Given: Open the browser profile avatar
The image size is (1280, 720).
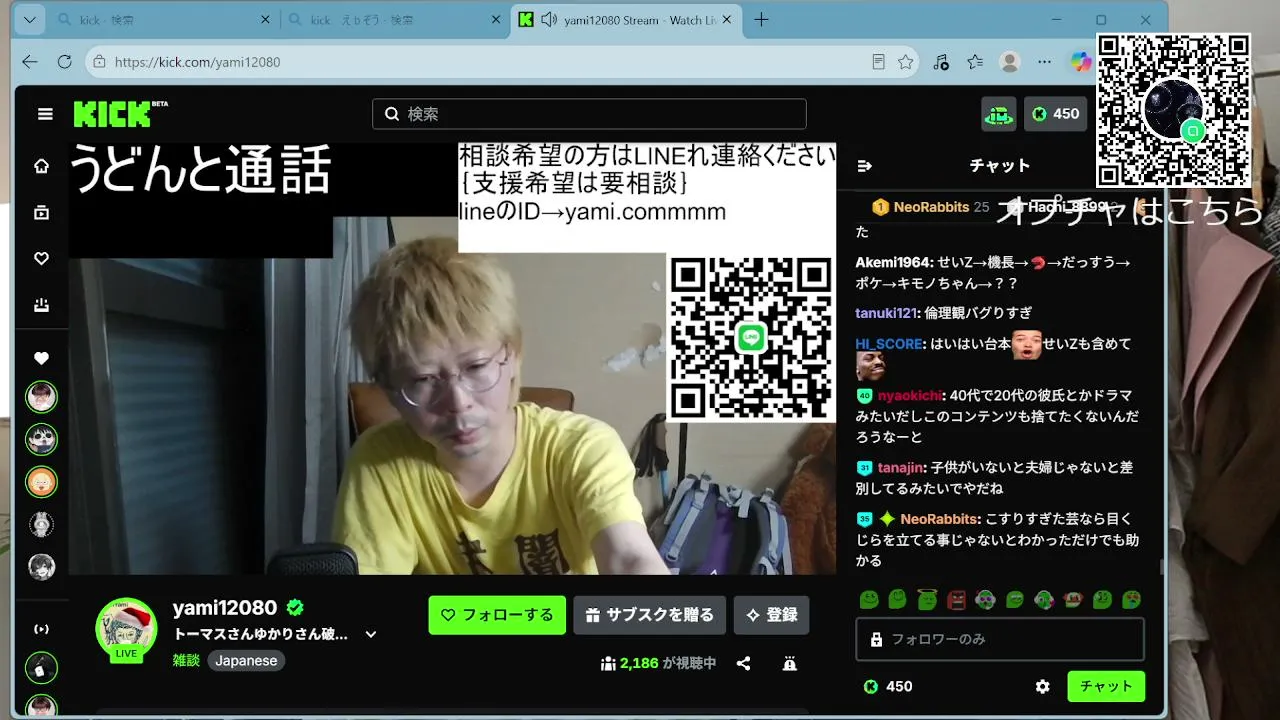Looking at the screenshot, I should click(1010, 62).
